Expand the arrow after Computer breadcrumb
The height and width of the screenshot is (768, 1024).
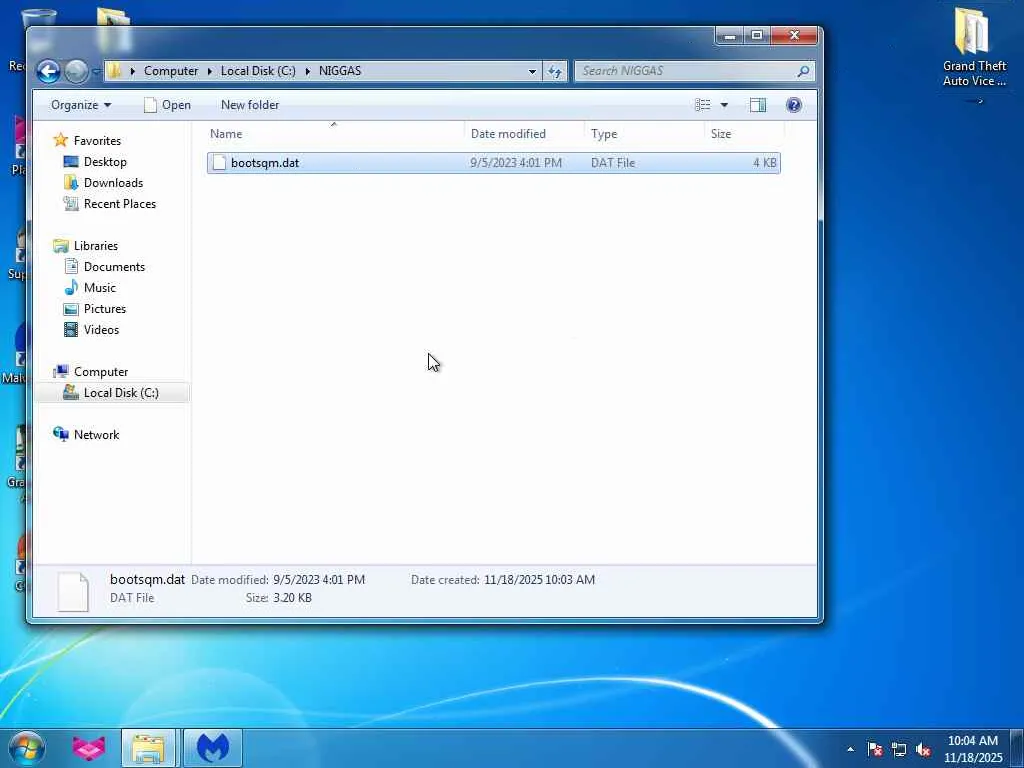pyautogui.click(x=210, y=71)
